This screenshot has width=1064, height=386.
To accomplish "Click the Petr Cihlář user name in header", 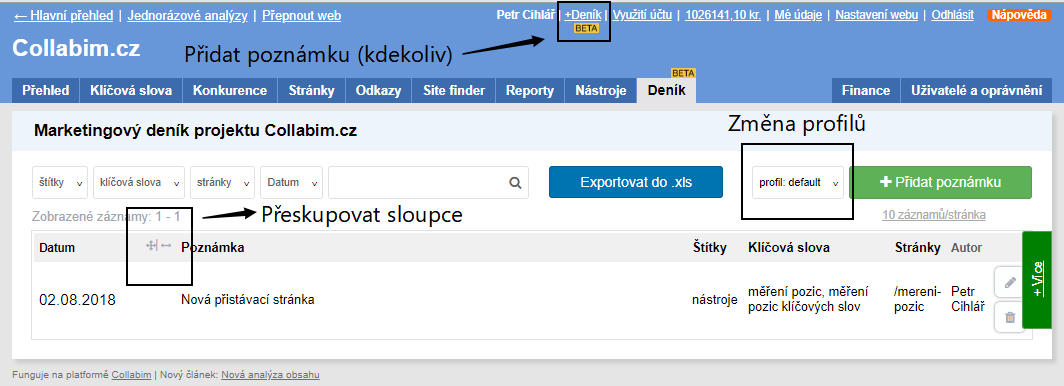I will pyautogui.click(x=525, y=14).
